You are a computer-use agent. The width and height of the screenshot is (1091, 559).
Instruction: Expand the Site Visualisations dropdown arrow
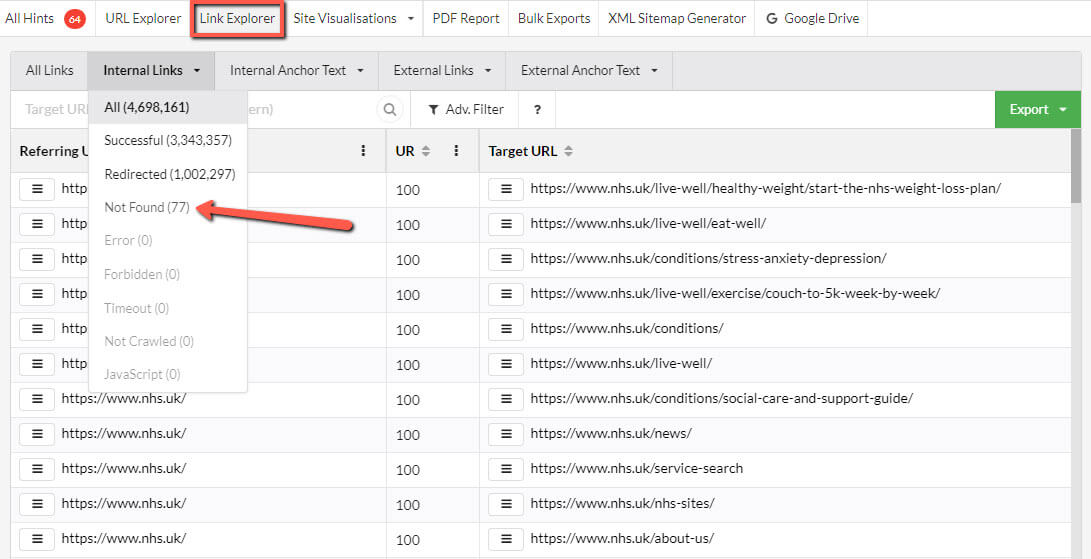[411, 19]
